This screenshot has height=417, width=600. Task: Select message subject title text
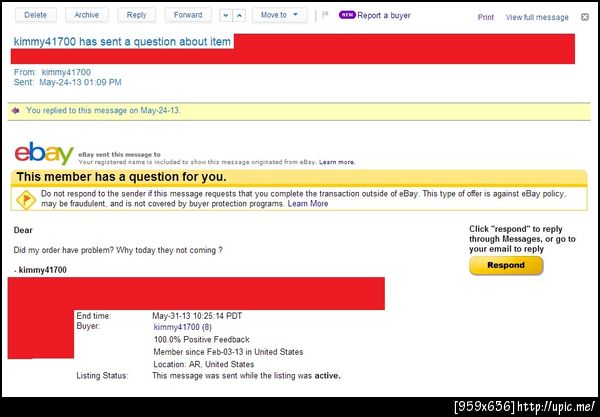click(x=122, y=42)
